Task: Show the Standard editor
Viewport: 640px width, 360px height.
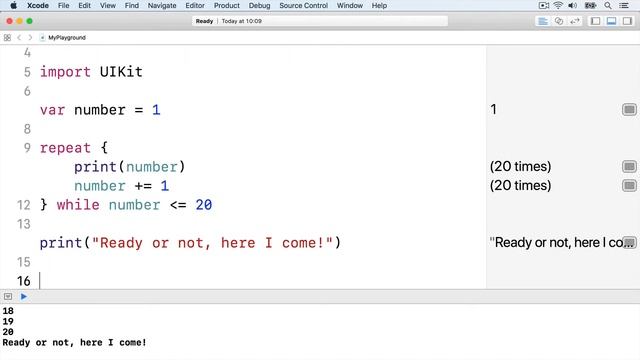Action: tap(543, 21)
